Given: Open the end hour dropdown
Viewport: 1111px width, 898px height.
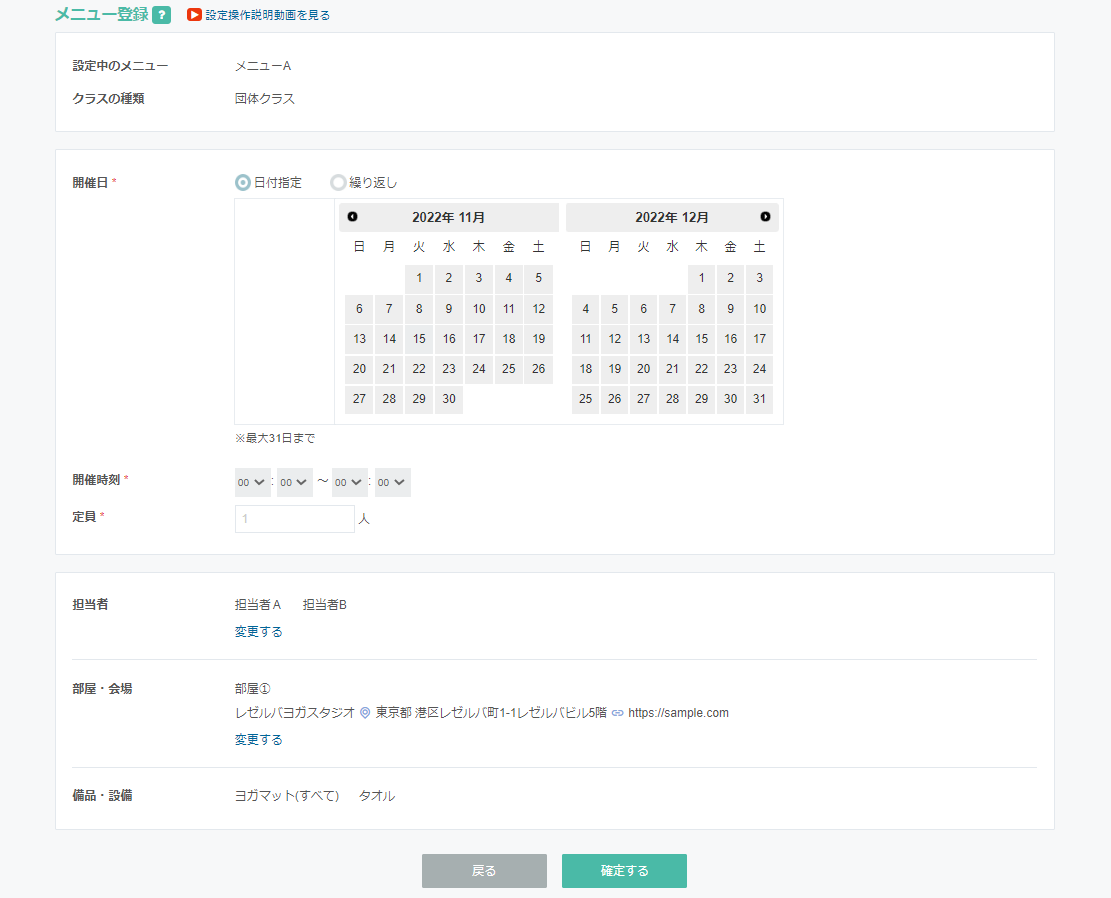Looking at the screenshot, I should click(350, 483).
